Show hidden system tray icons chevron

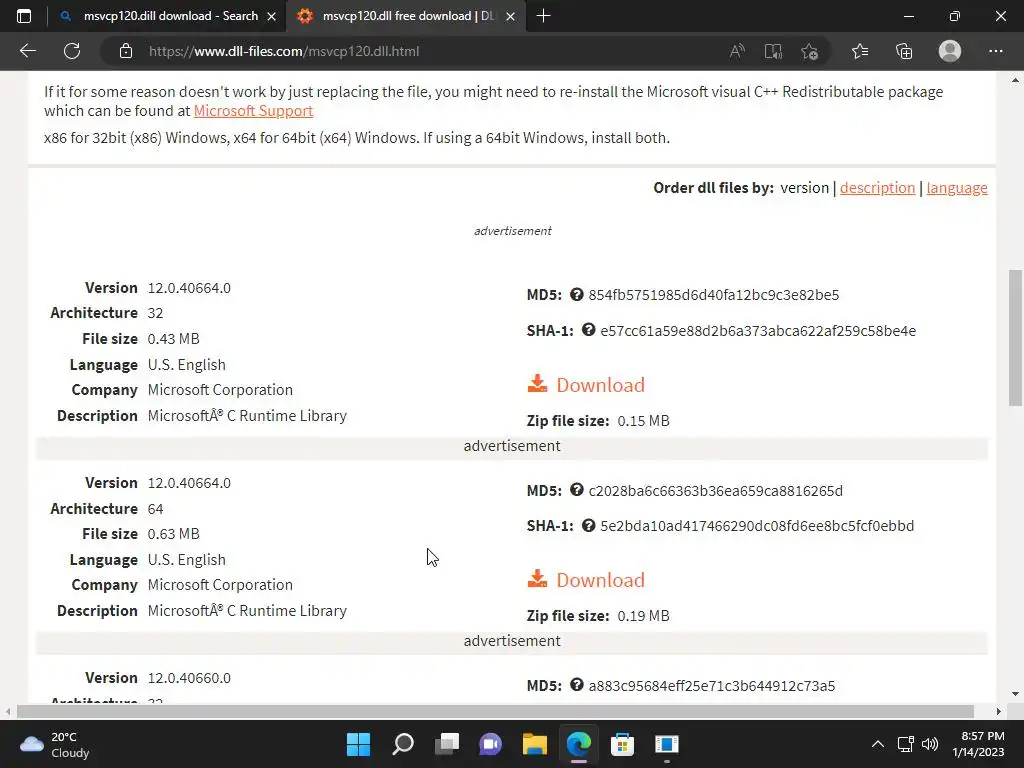(878, 744)
